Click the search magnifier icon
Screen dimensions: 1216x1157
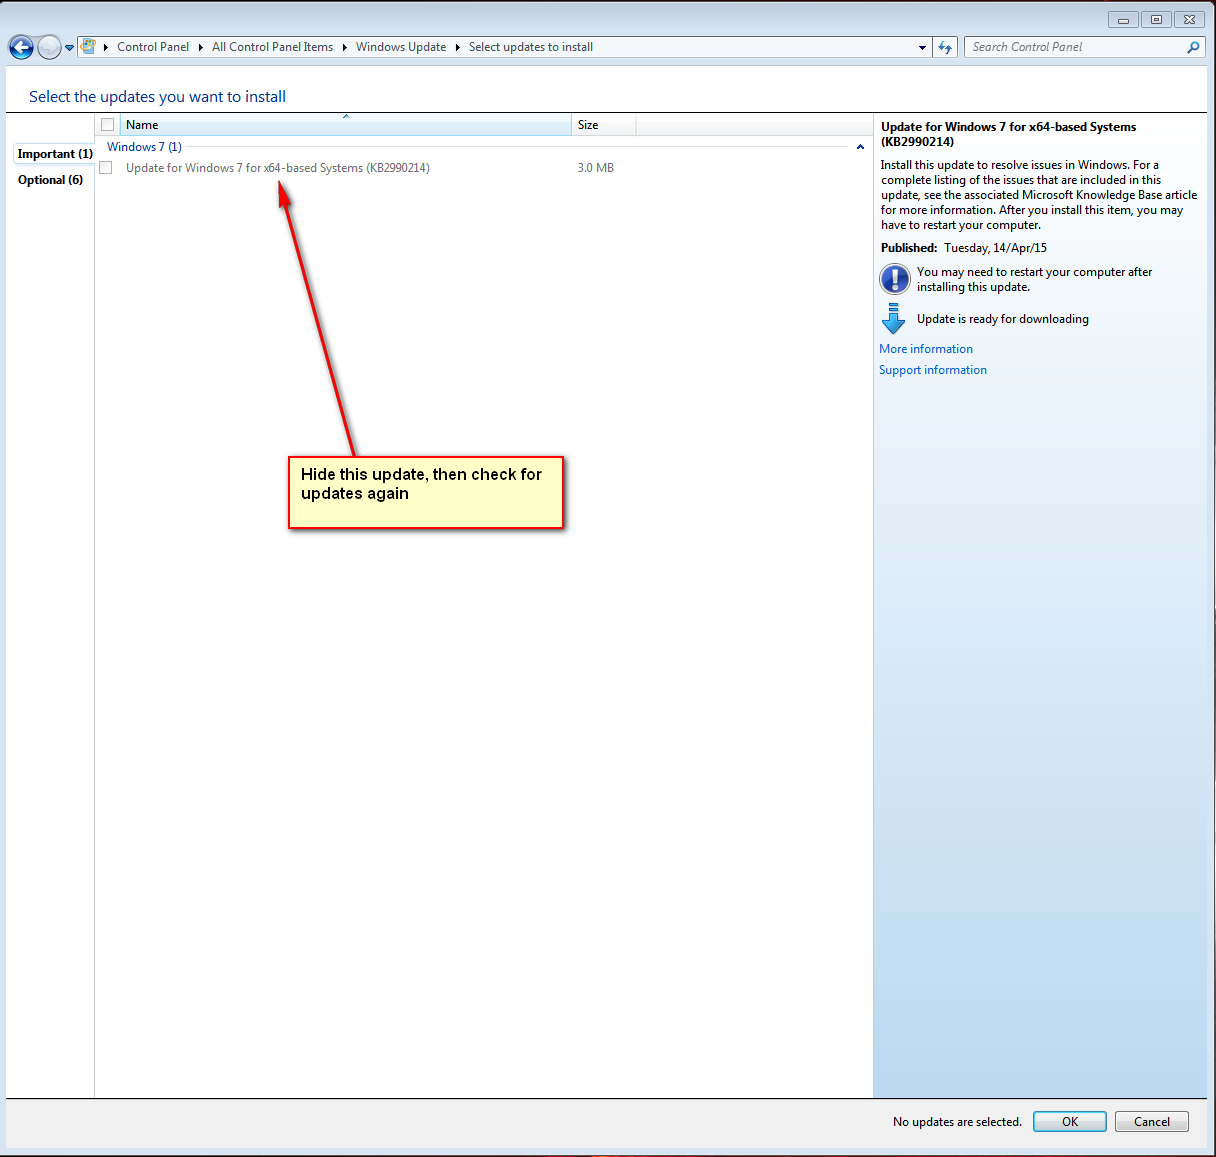click(x=1193, y=47)
